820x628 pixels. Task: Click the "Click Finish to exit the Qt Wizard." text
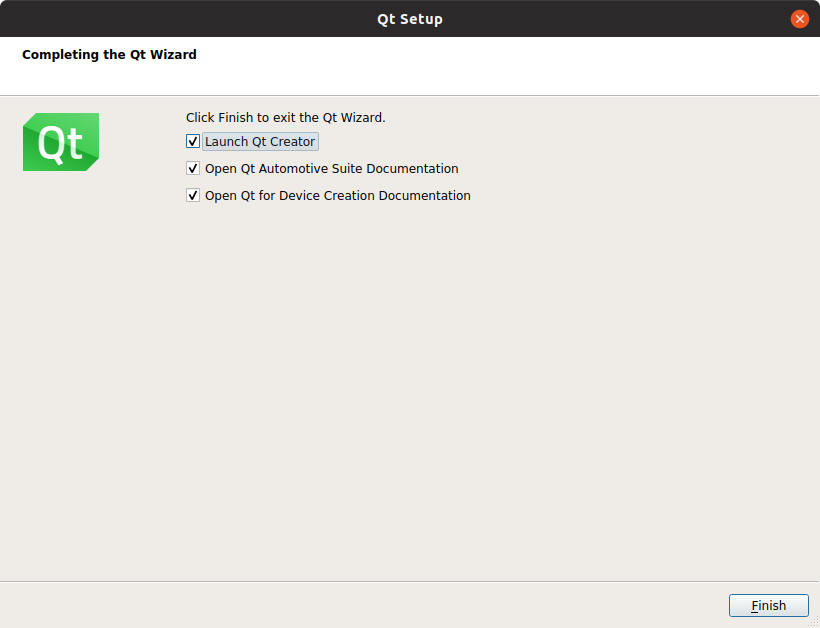click(x=285, y=118)
